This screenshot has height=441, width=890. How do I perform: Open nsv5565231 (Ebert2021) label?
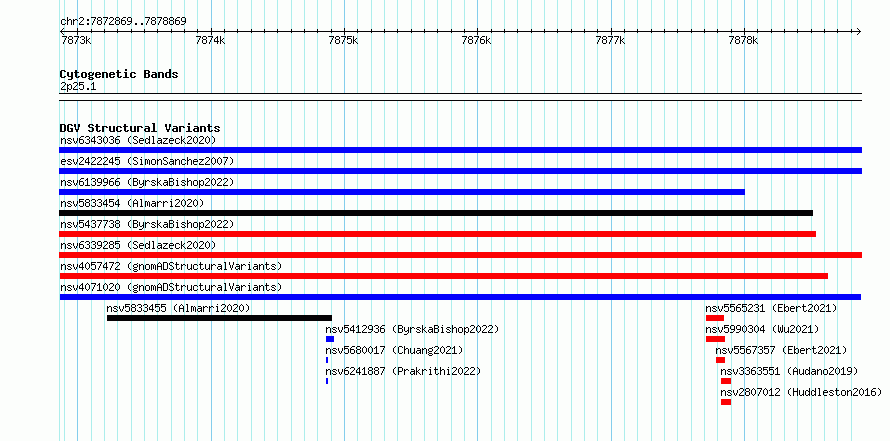click(x=771, y=308)
